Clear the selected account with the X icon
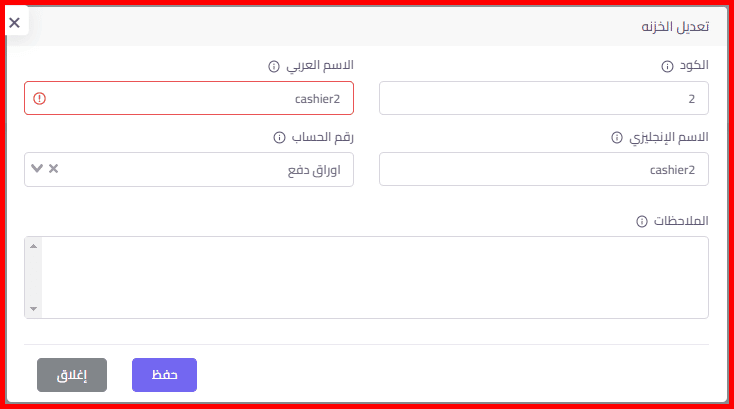Image resolution: width=734 pixels, height=409 pixels. pos(54,169)
